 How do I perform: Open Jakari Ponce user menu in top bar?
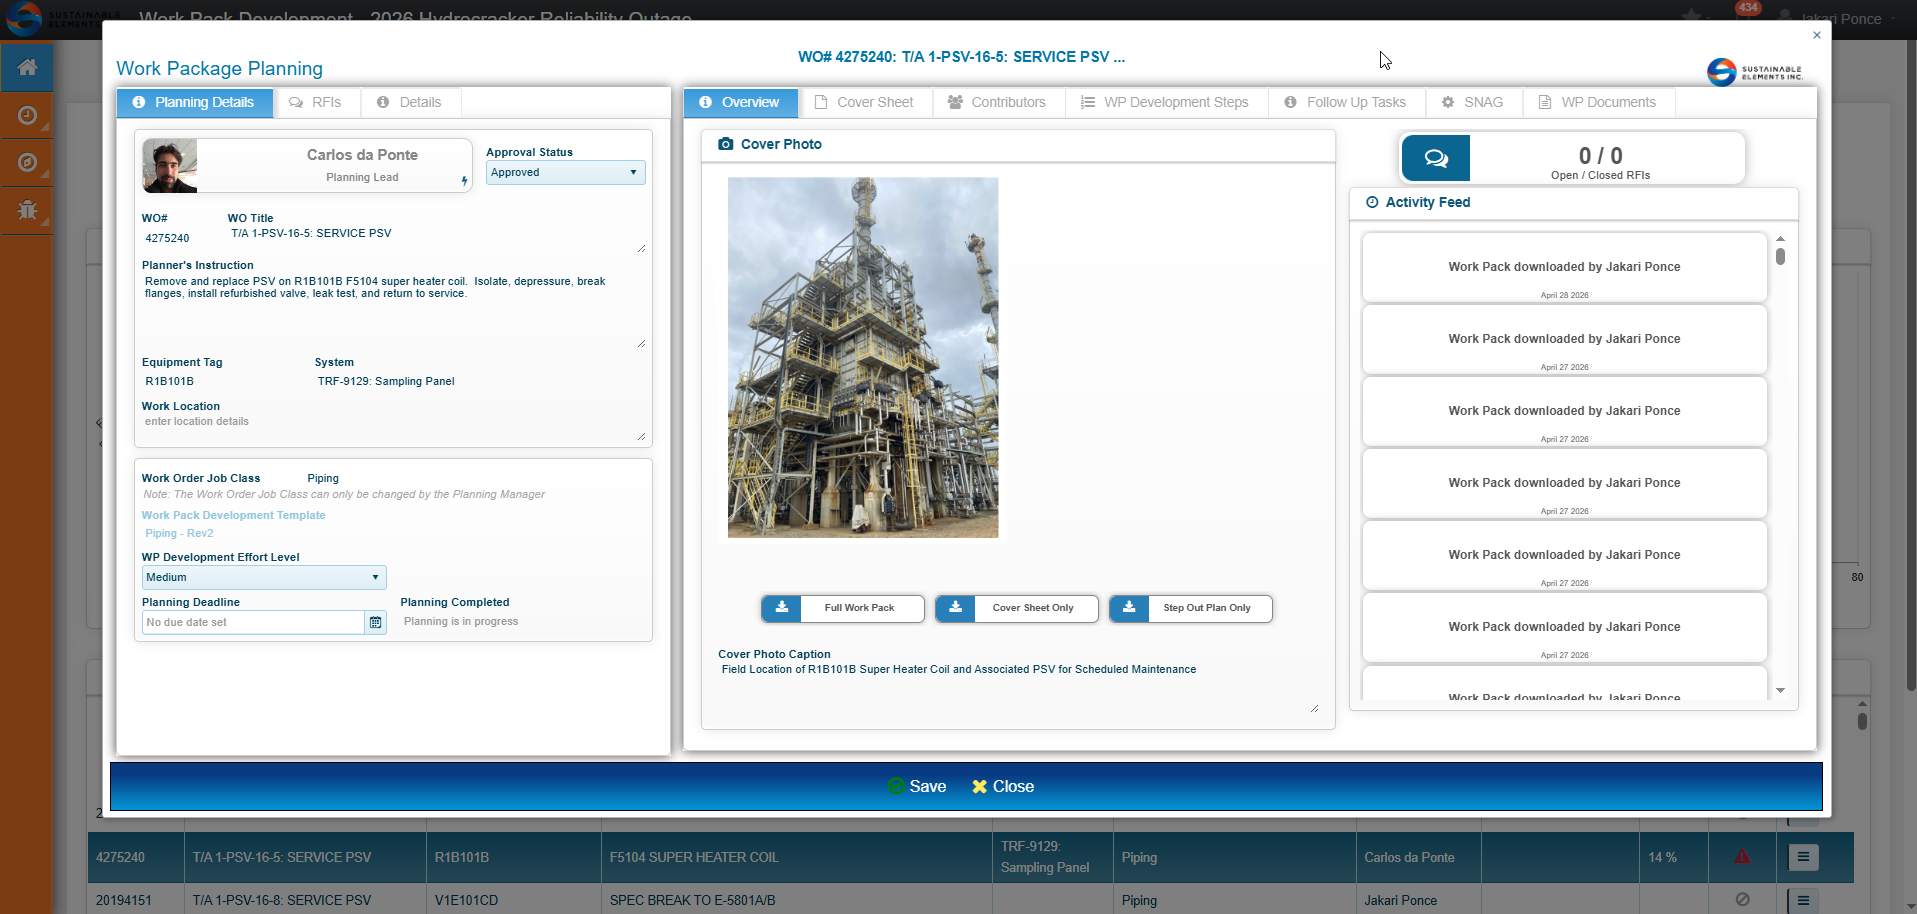coord(1838,18)
